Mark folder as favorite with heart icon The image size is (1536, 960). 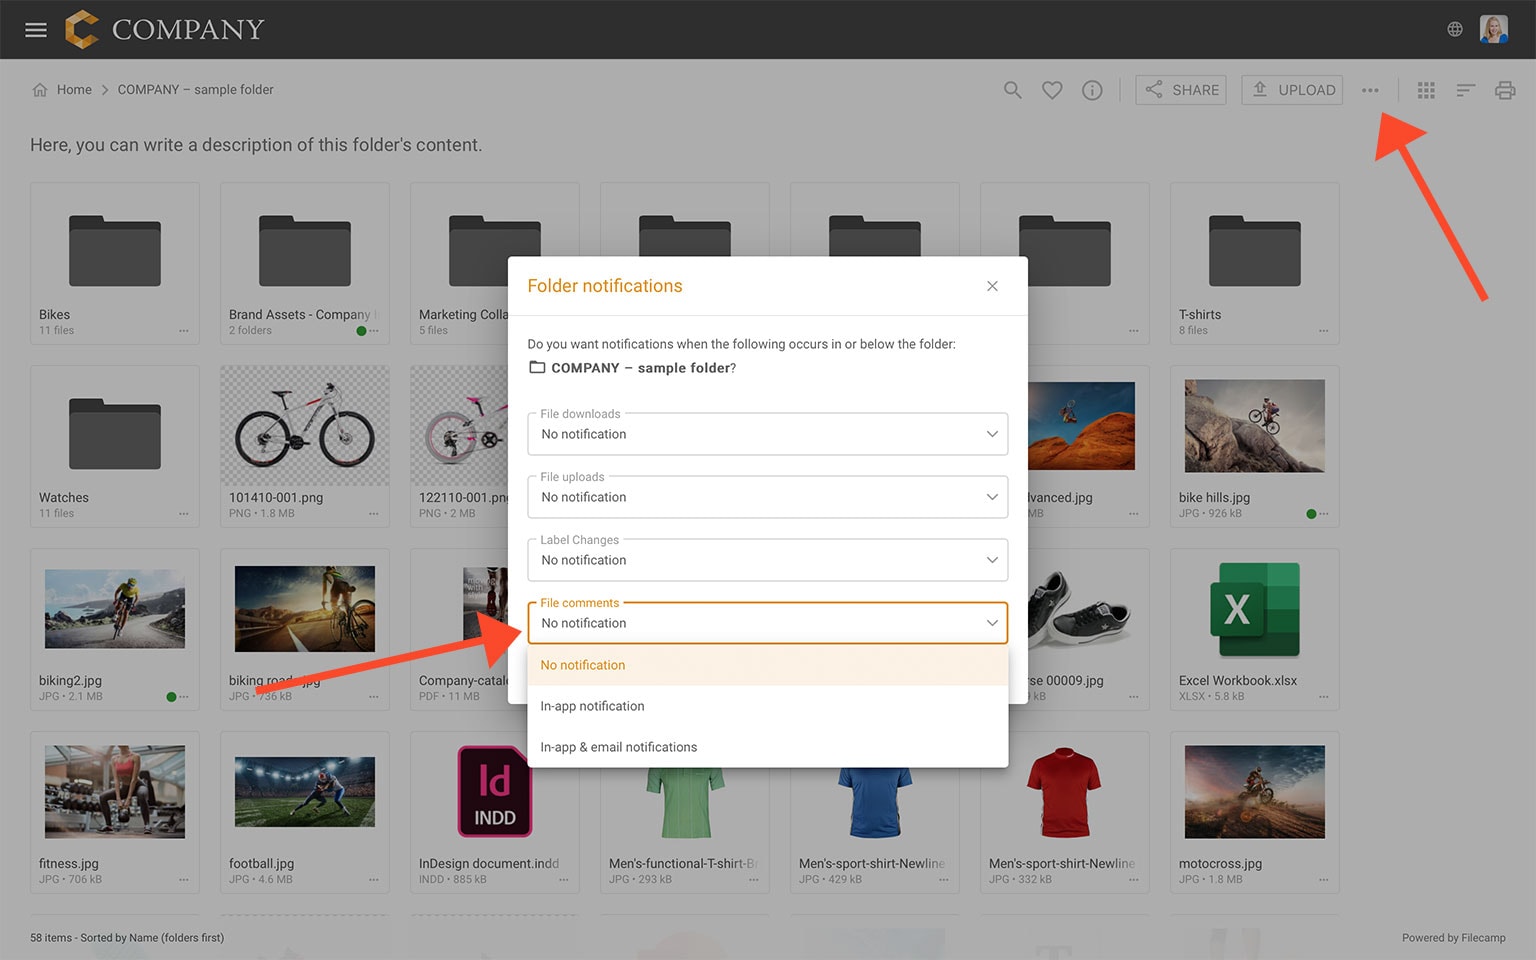click(1052, 90)
